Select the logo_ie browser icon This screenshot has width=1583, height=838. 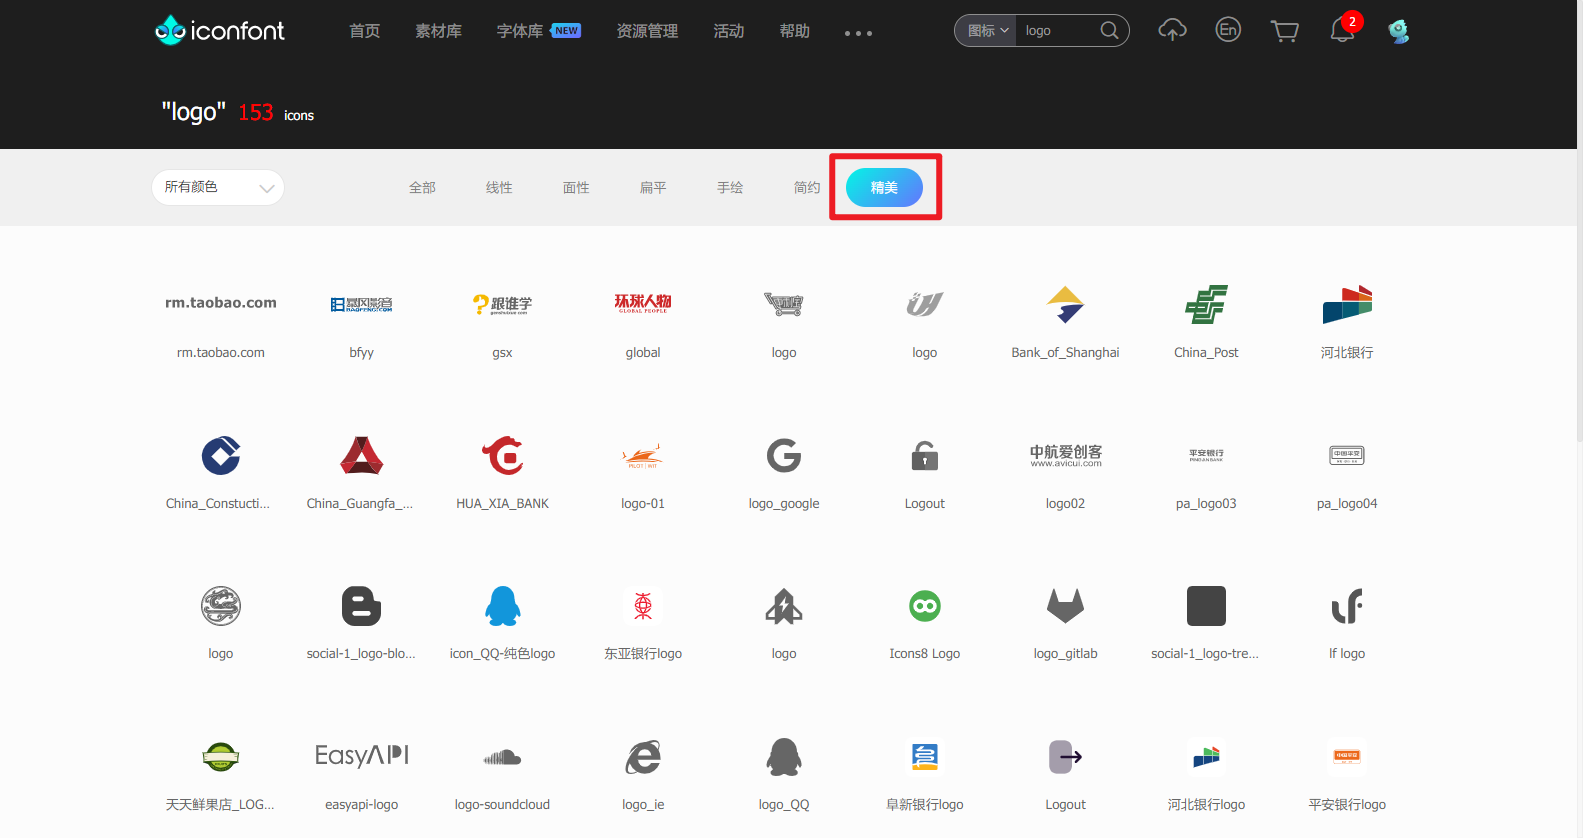click(x=643, y=757)
